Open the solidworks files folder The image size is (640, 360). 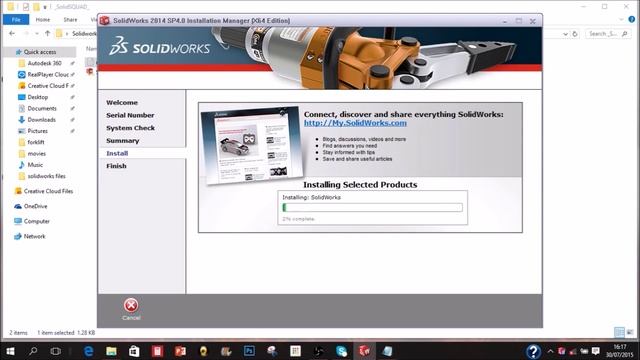(x=46, y=176)
